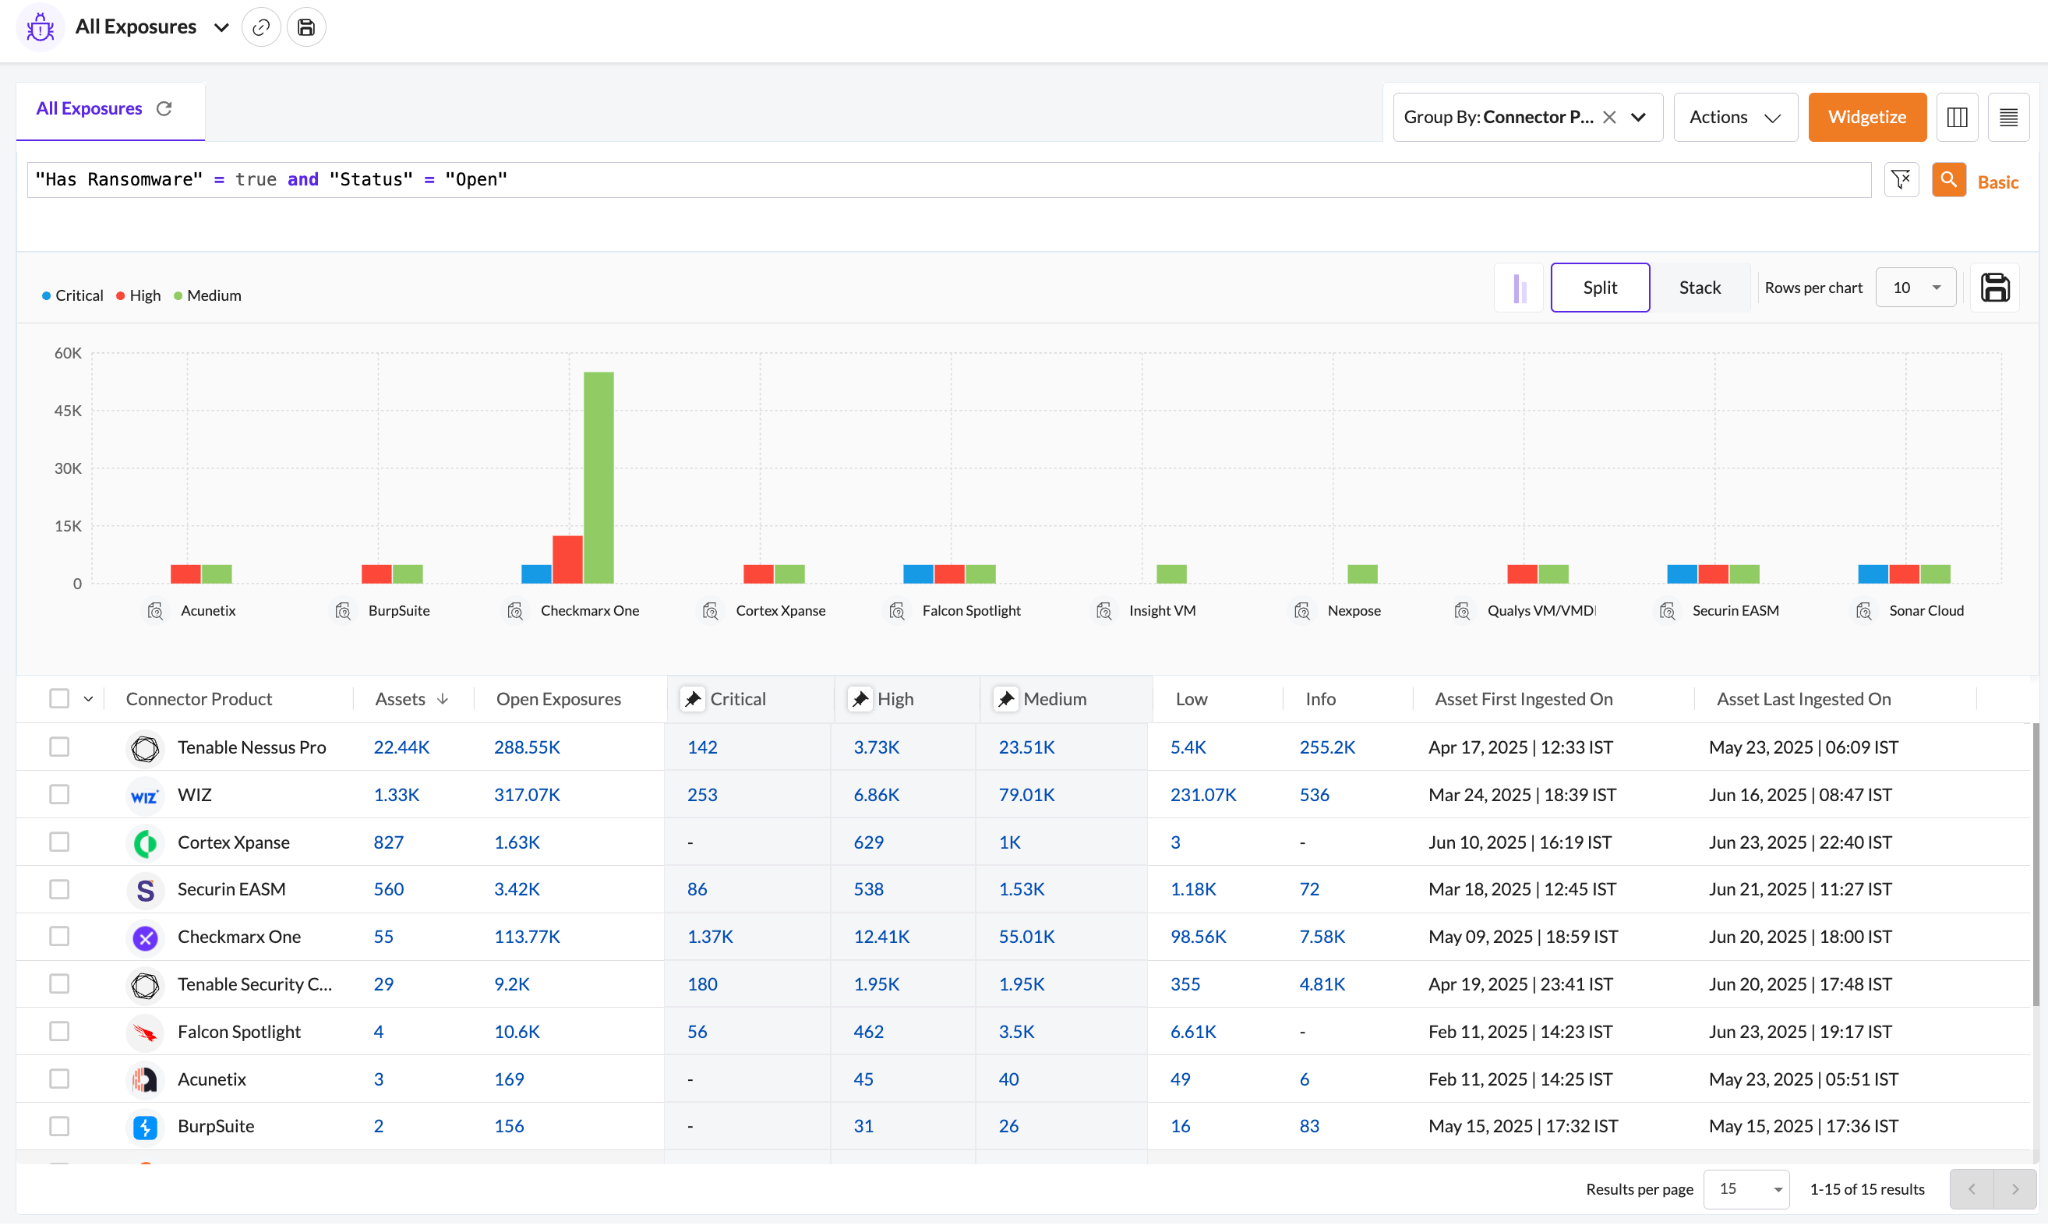
Task: Select the Tenable Nessus Pro row checkbox
Action: [59, 747]
